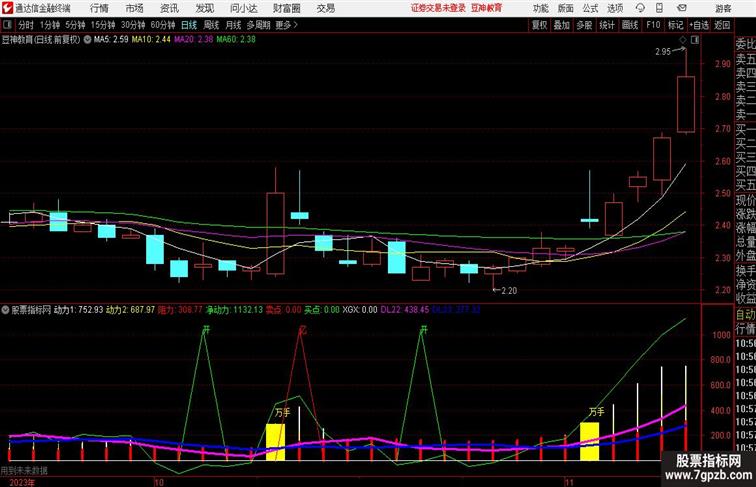
Task: Click the 证券交易未登录 login status text
Action: click(x=438, y=8)
